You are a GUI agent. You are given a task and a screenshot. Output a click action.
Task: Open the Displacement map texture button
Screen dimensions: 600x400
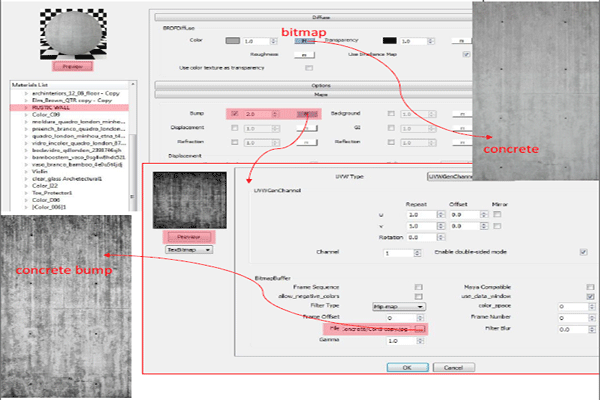[x=307, y=128]
